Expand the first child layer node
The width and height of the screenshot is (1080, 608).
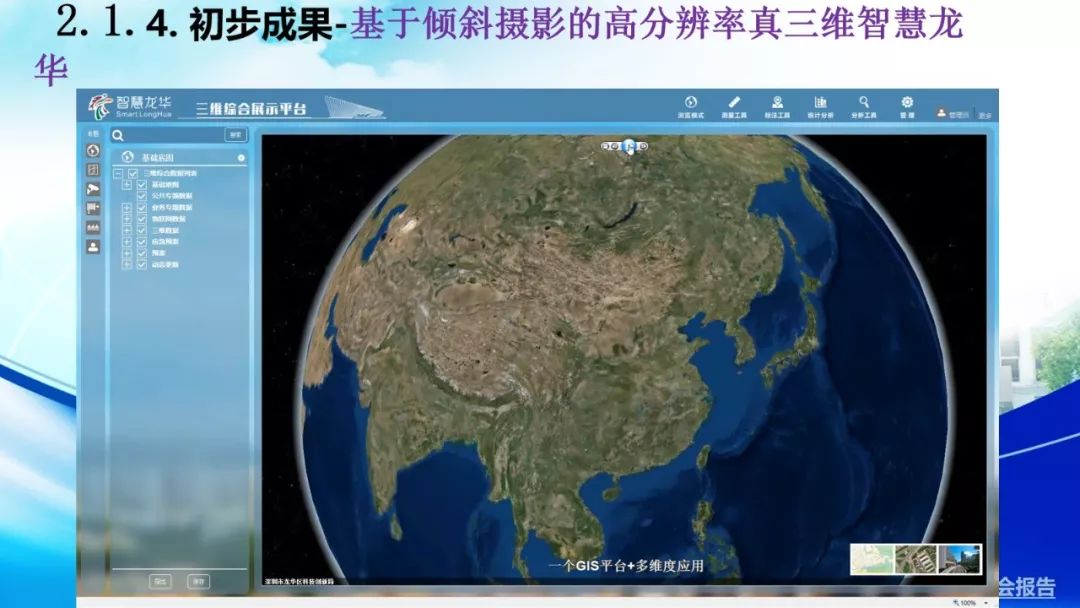click(x=127, y=185)
